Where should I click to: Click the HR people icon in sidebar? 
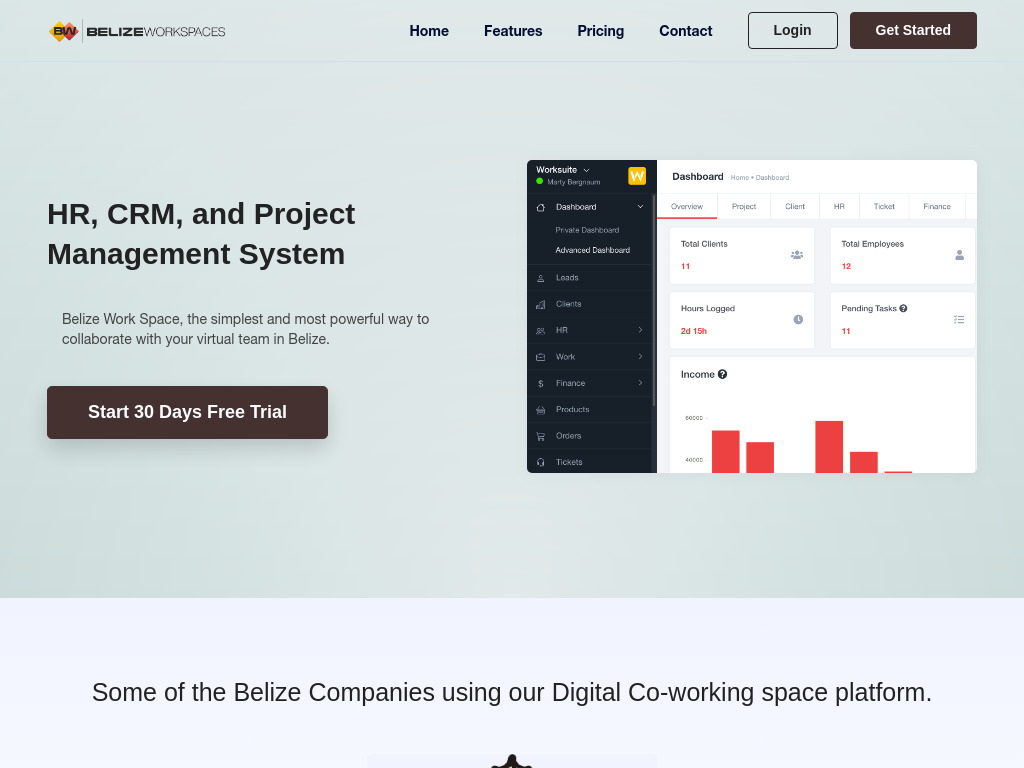(541, 331)
